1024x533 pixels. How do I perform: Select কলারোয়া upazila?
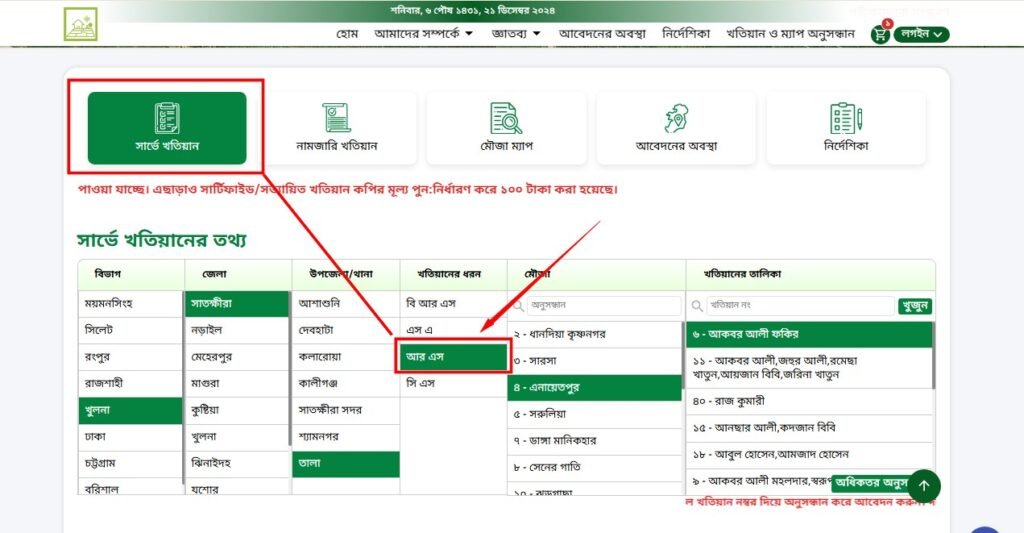click(345, 357)
